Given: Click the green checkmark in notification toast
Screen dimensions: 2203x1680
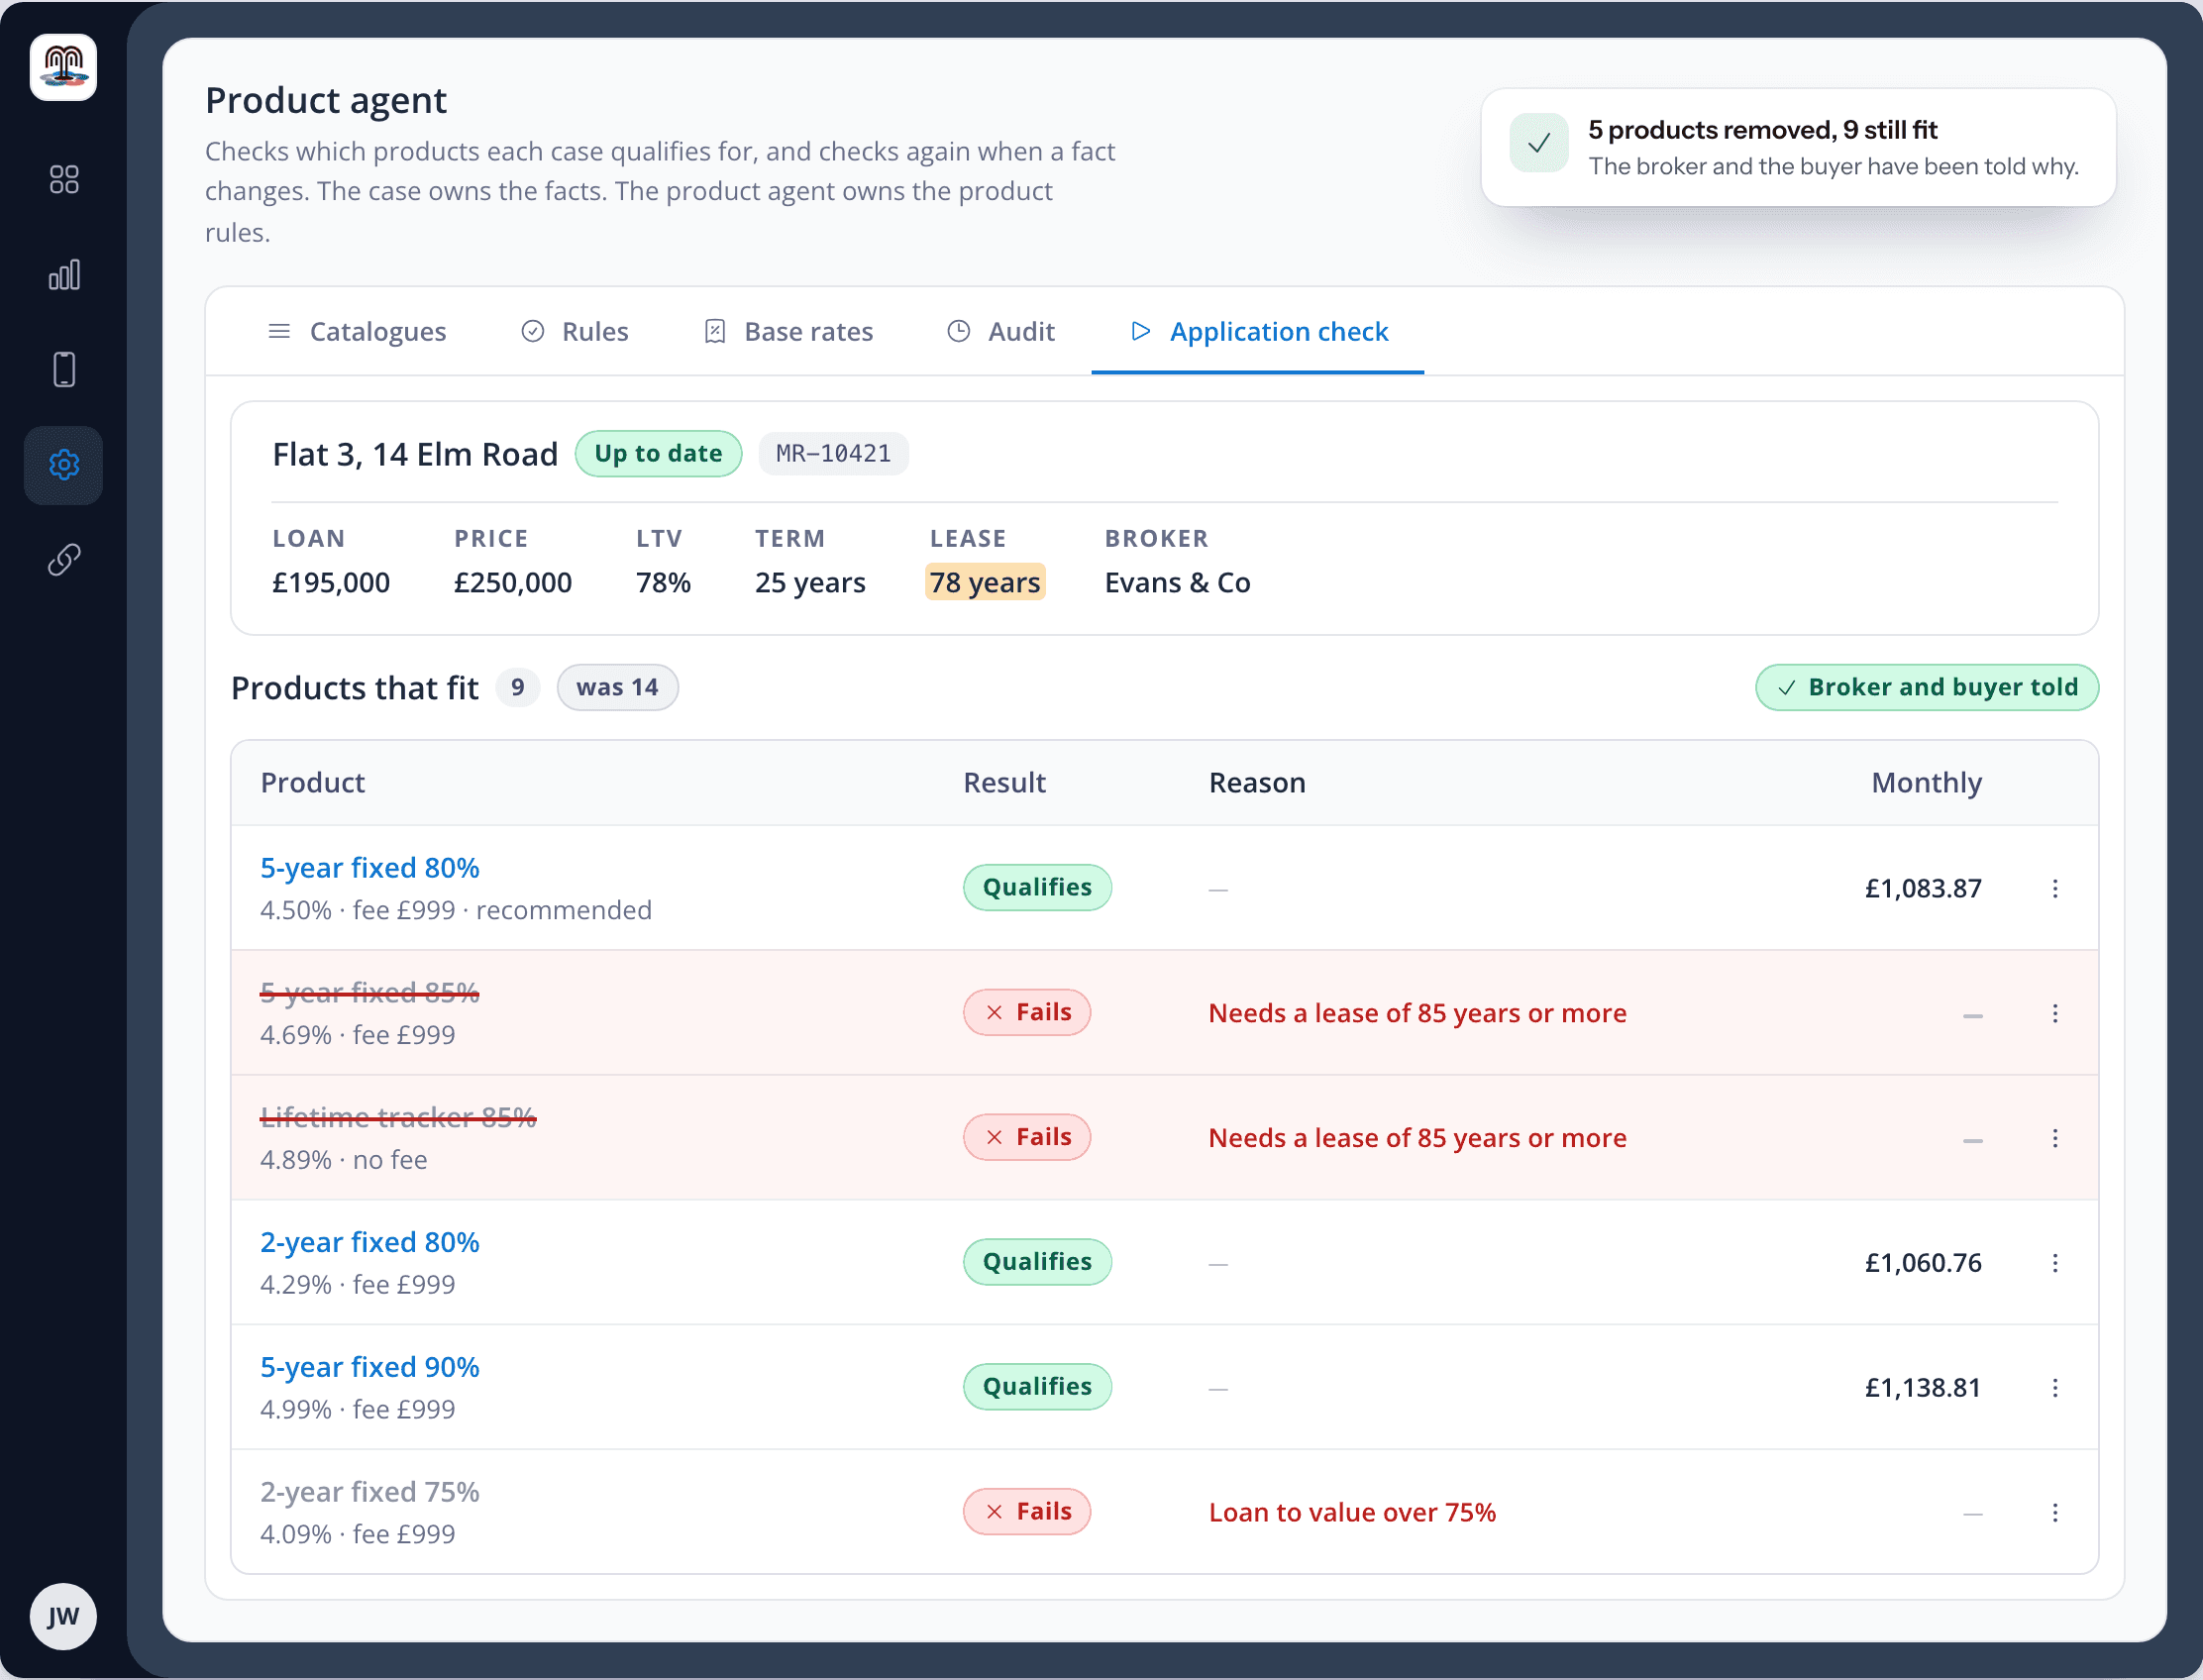Looking at the screenshot, I should click(x=1539, y=144).
